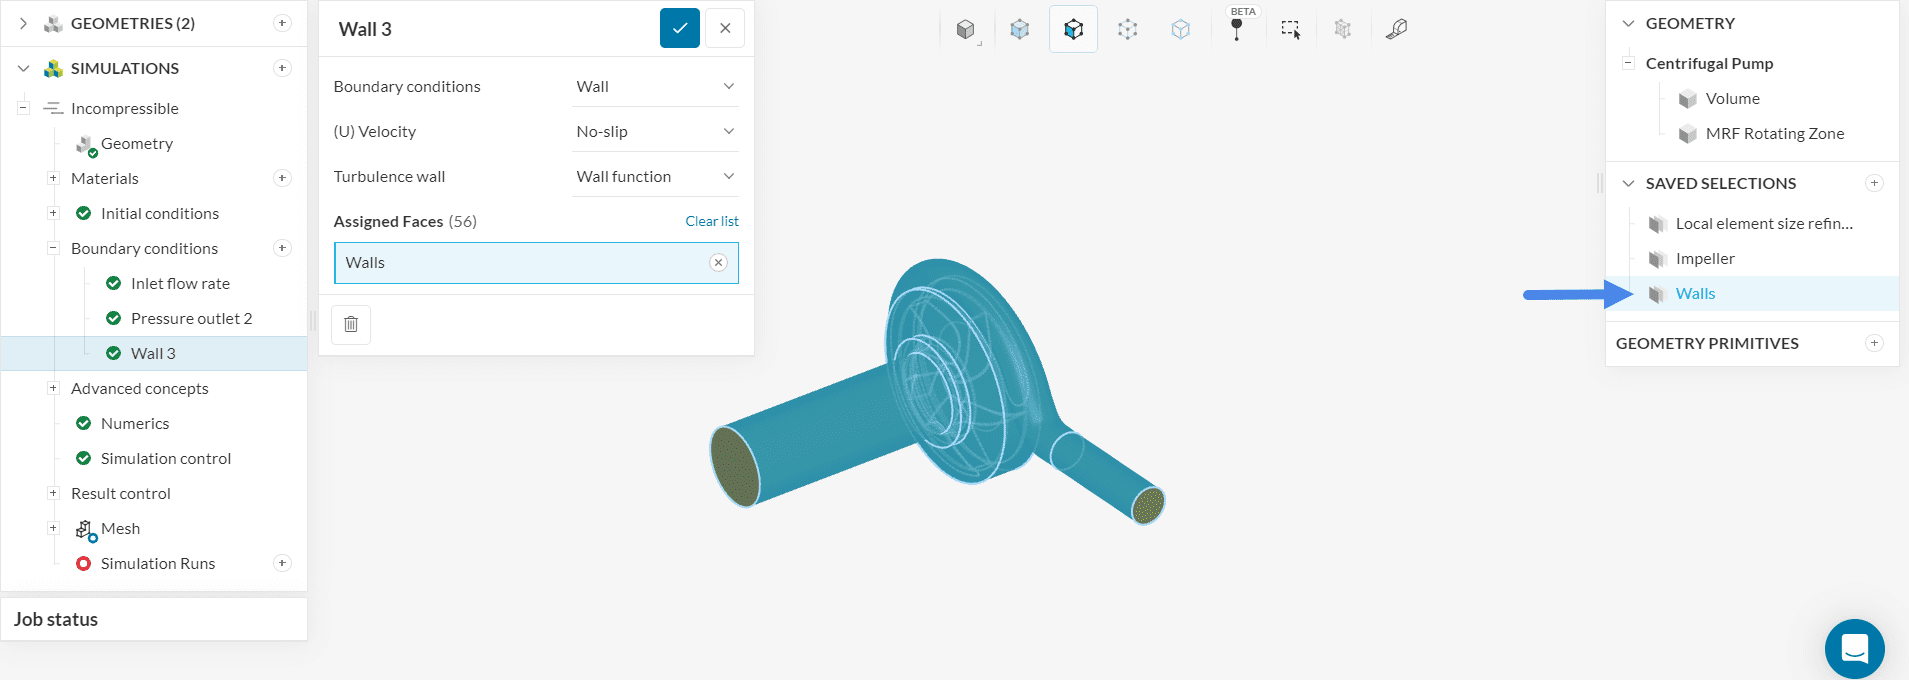Viewport: 1909px width, 680px height.
Task: Open the render mode cube menu
Action: [x=966, y=30]
